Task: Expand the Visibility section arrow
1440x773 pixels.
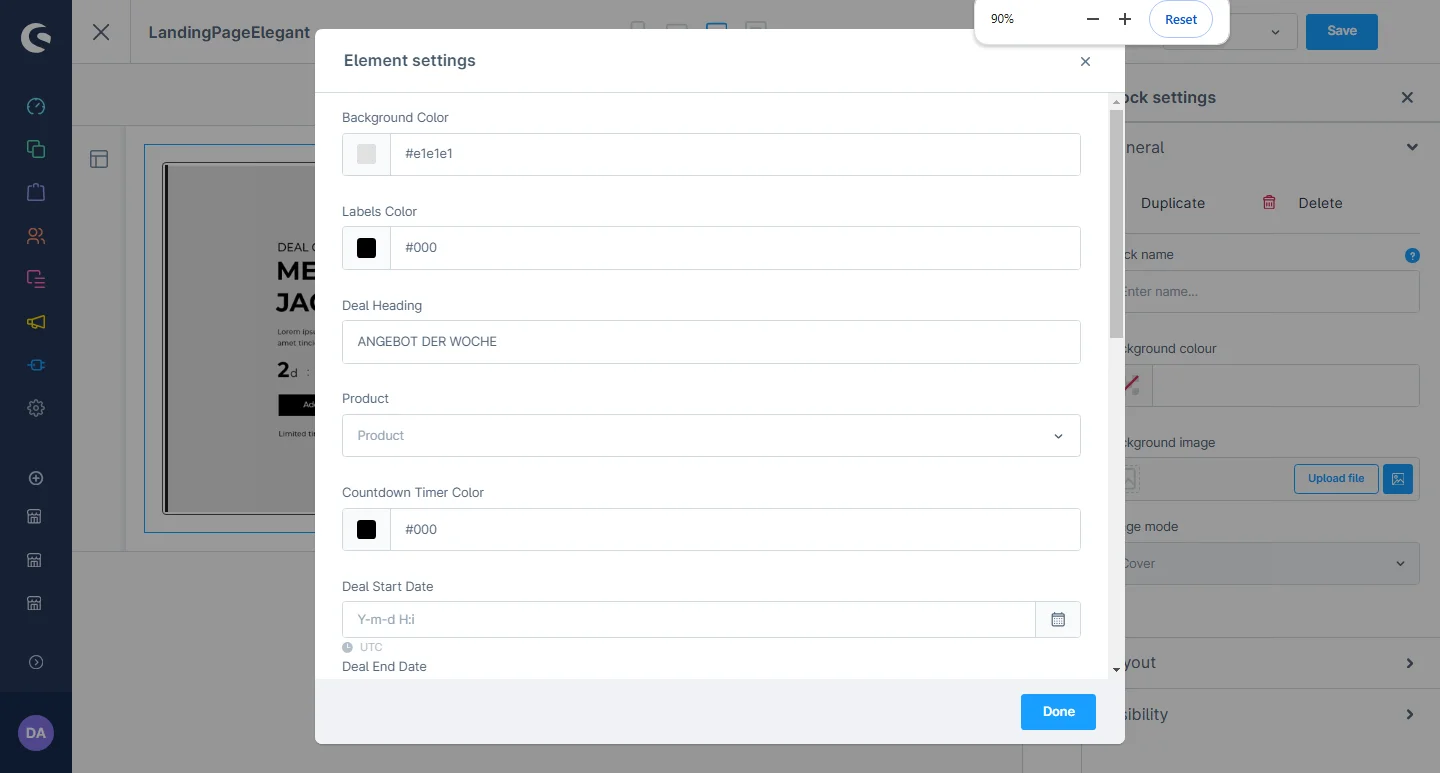Action: (1410, 714)
